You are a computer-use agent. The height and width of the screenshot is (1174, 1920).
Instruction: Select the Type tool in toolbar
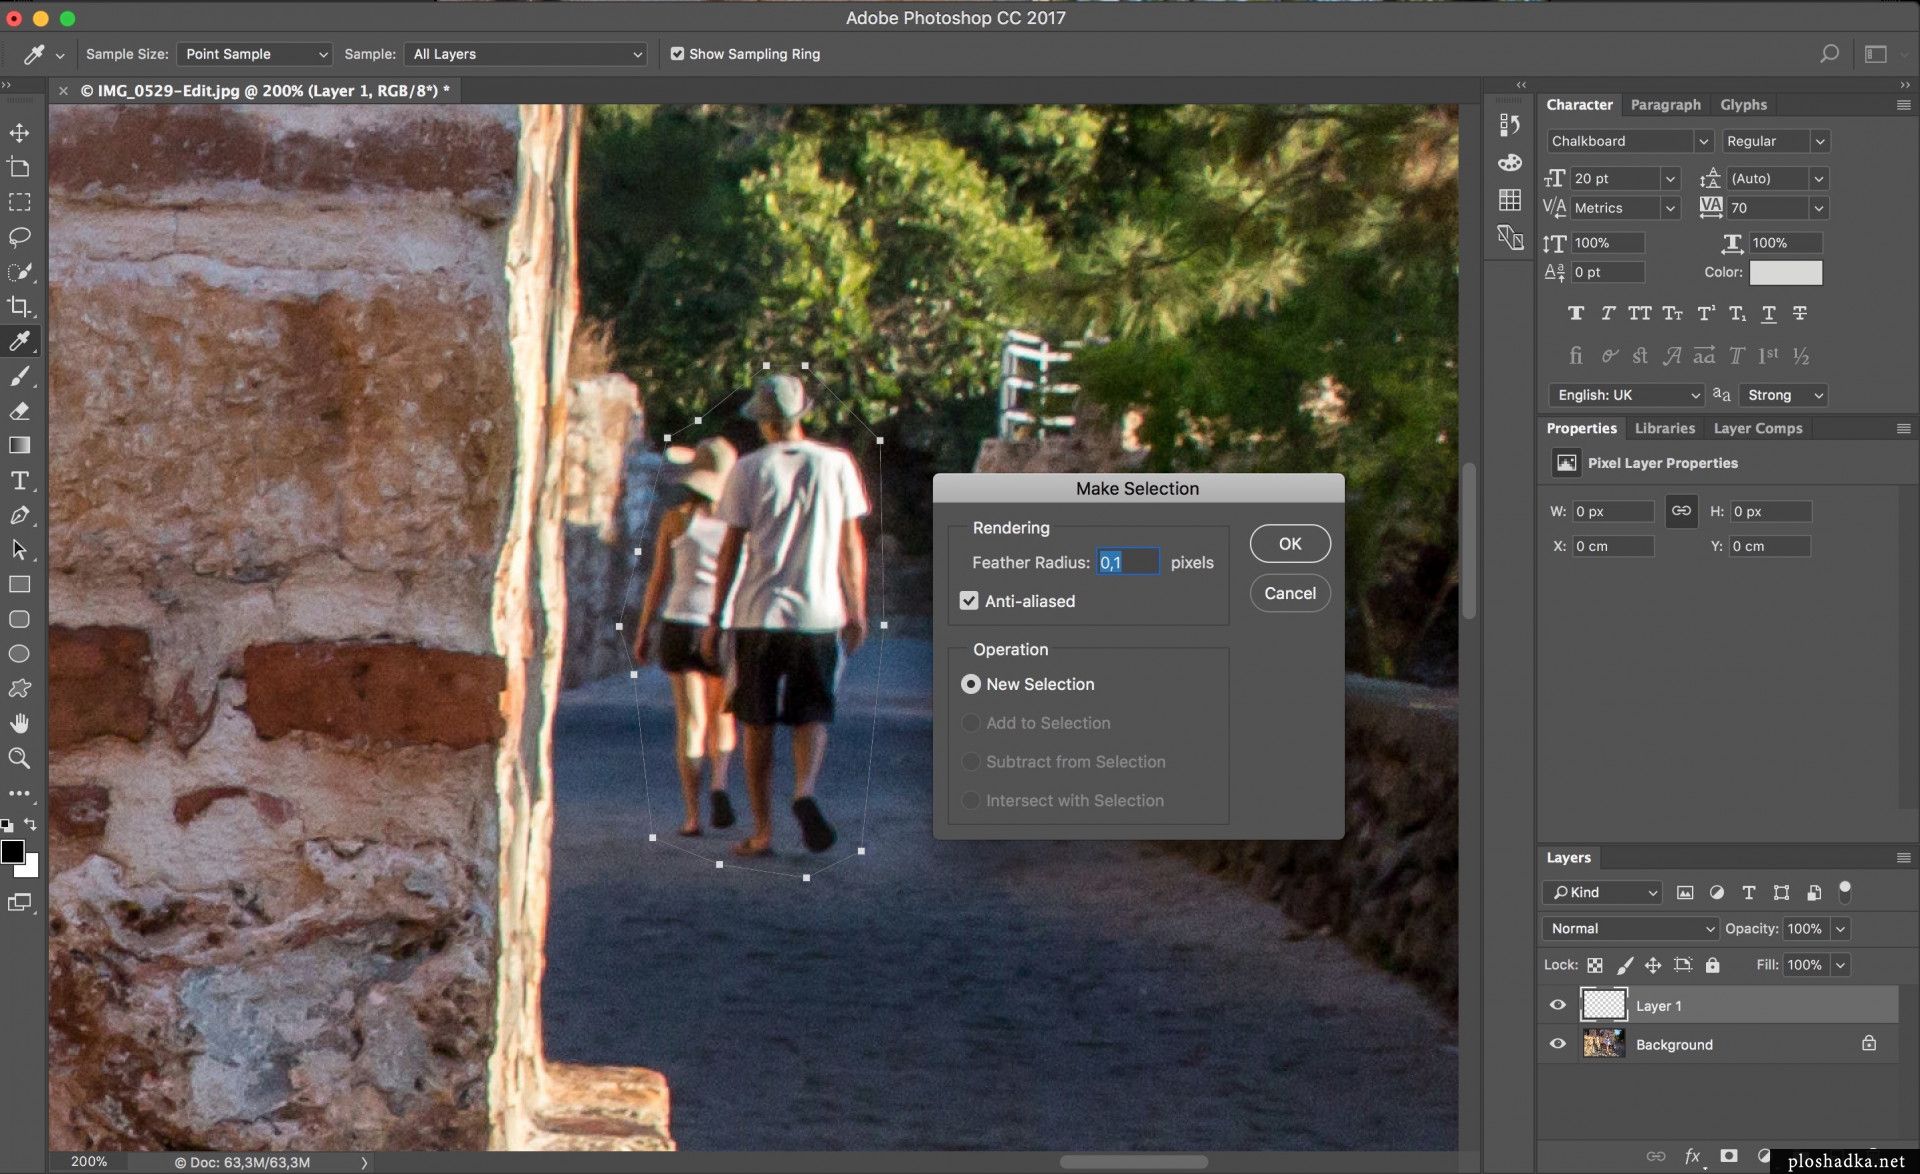19,479
